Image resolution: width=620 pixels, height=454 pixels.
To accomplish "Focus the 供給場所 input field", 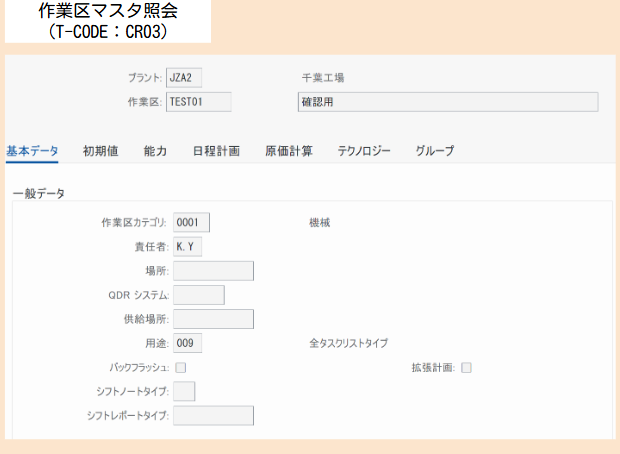I will coord(214,319).
